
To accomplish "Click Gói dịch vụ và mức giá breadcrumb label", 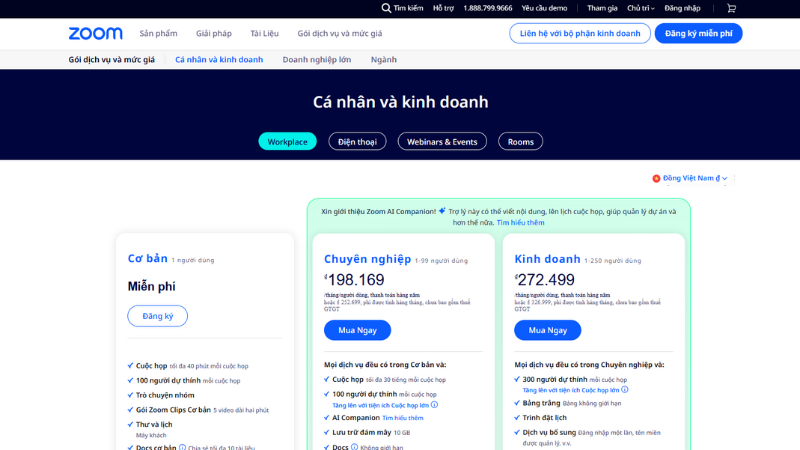I will point(112,60).
